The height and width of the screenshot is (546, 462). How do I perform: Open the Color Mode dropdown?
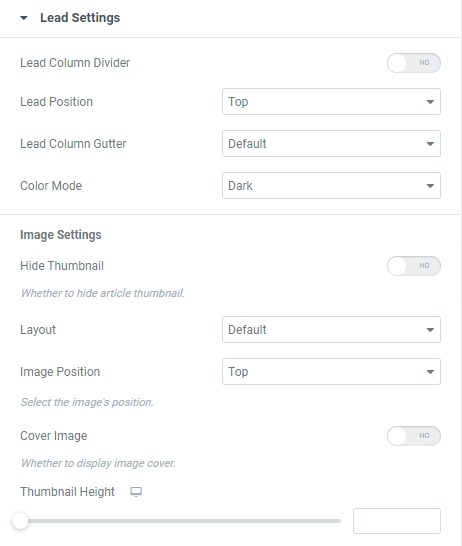click(331, 186)
